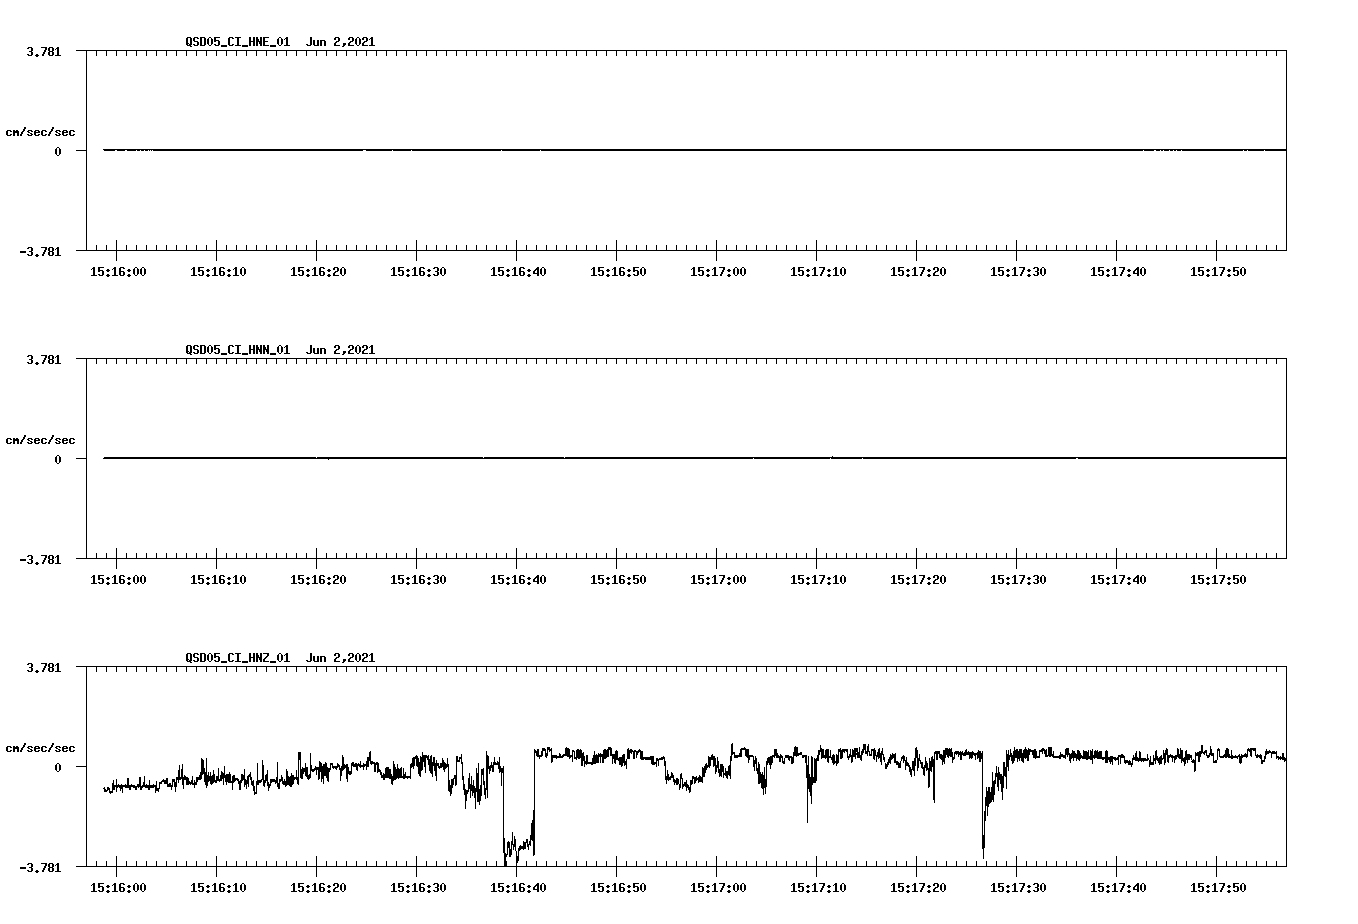
Task: Click the cm/sec/sec unit label of HNN plot
Action: (40, 440)
